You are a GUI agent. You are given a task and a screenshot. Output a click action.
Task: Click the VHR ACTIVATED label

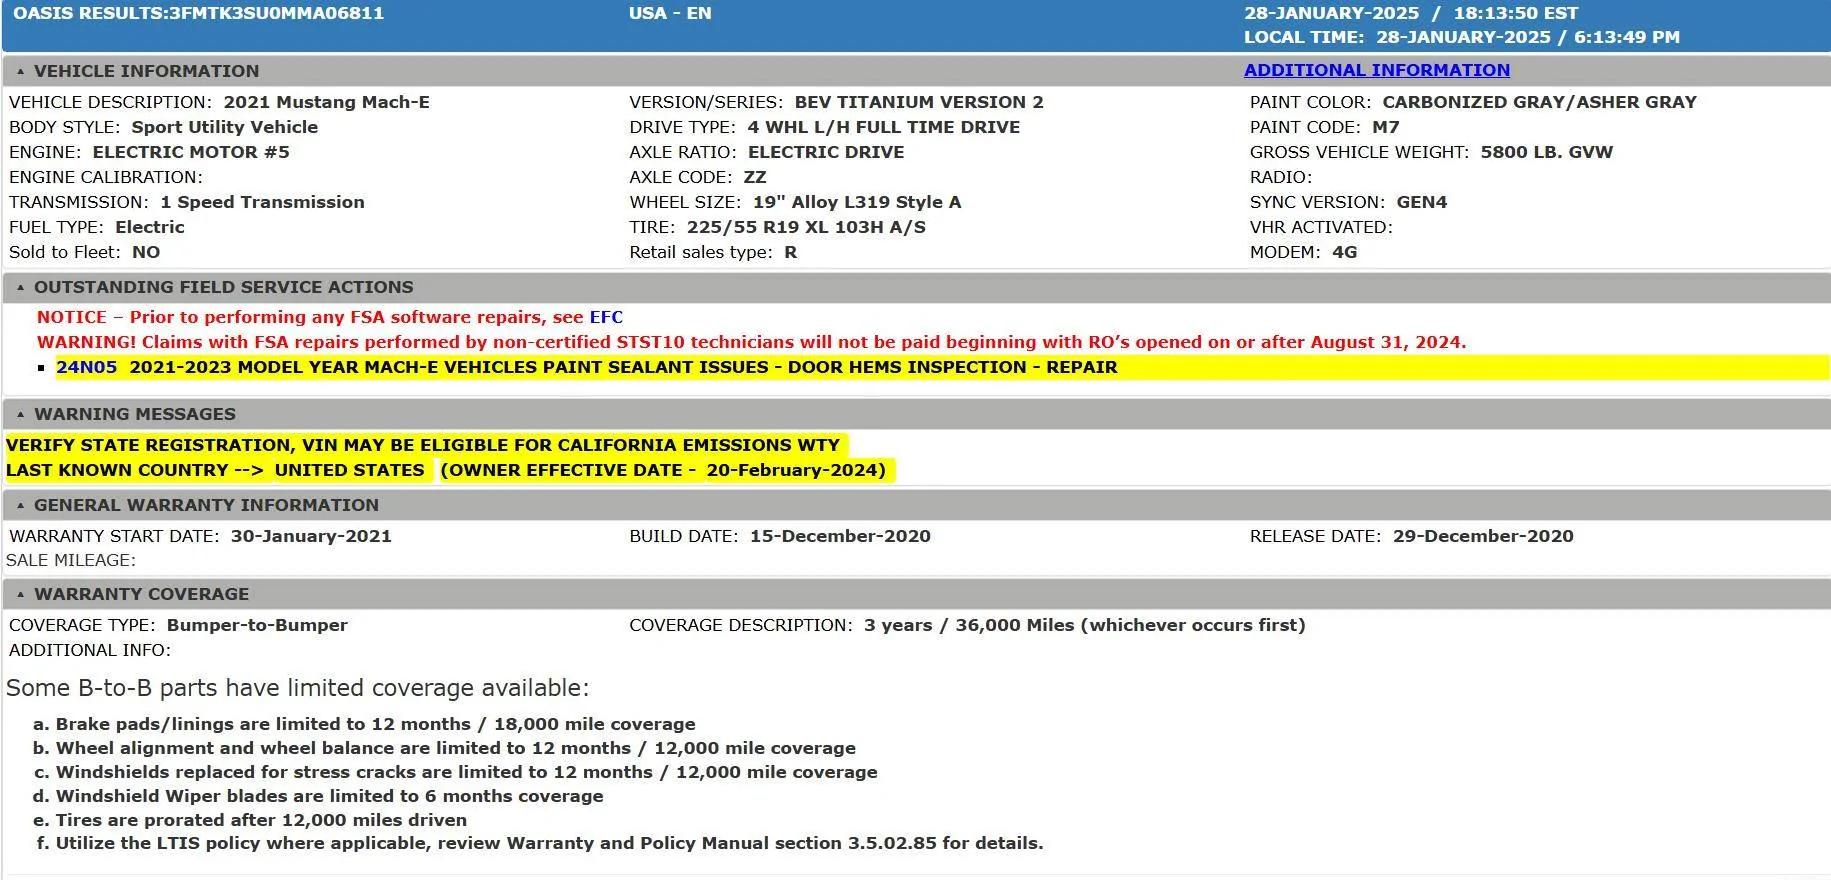[1321, 227]
